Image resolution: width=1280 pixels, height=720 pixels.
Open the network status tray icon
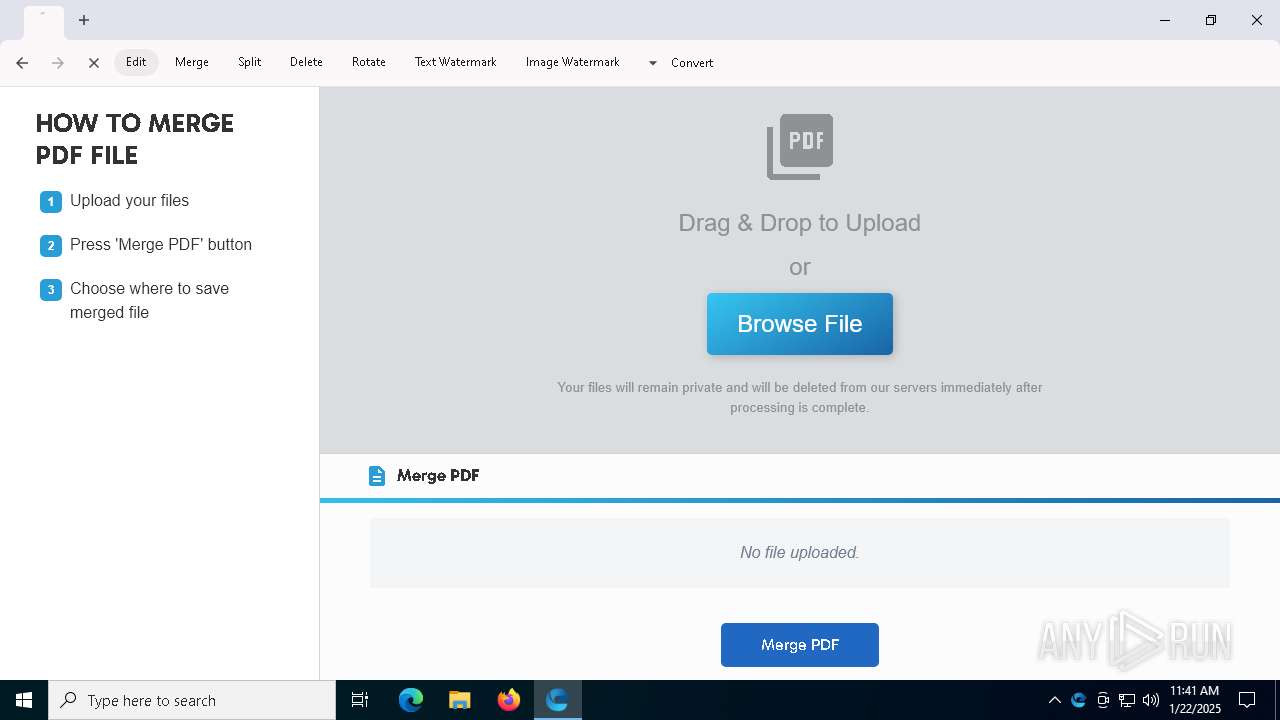(x=1127, y=700)
